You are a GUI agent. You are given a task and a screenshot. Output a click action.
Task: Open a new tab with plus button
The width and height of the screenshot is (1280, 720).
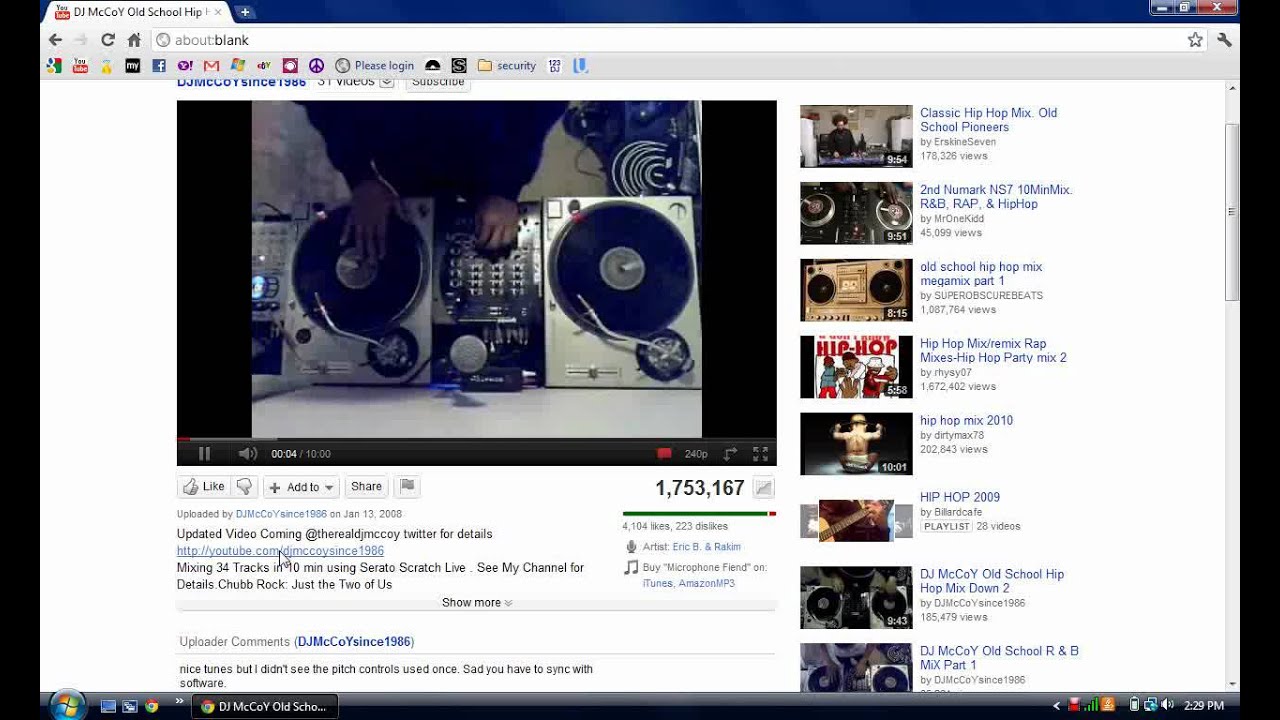245,12
